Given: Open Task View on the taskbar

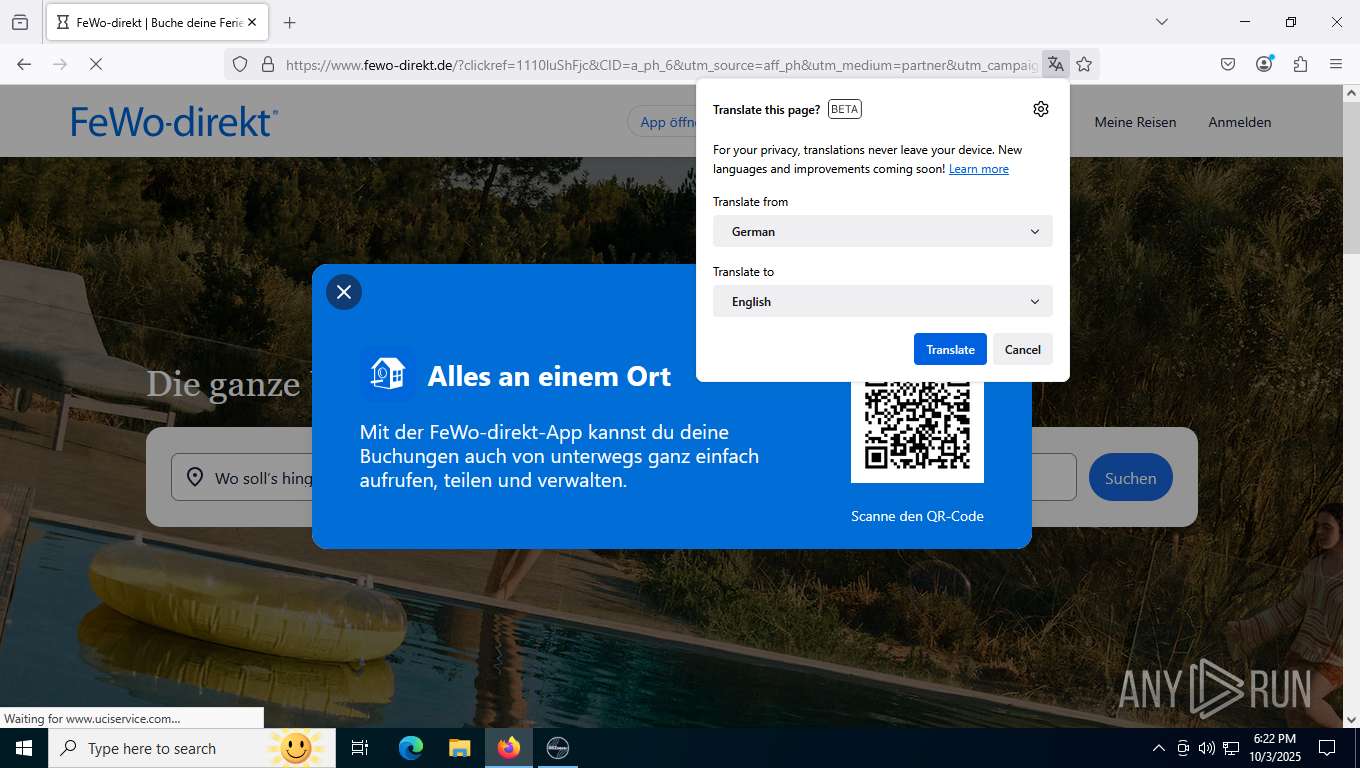Looking at the screenshot, I should 360,748.
